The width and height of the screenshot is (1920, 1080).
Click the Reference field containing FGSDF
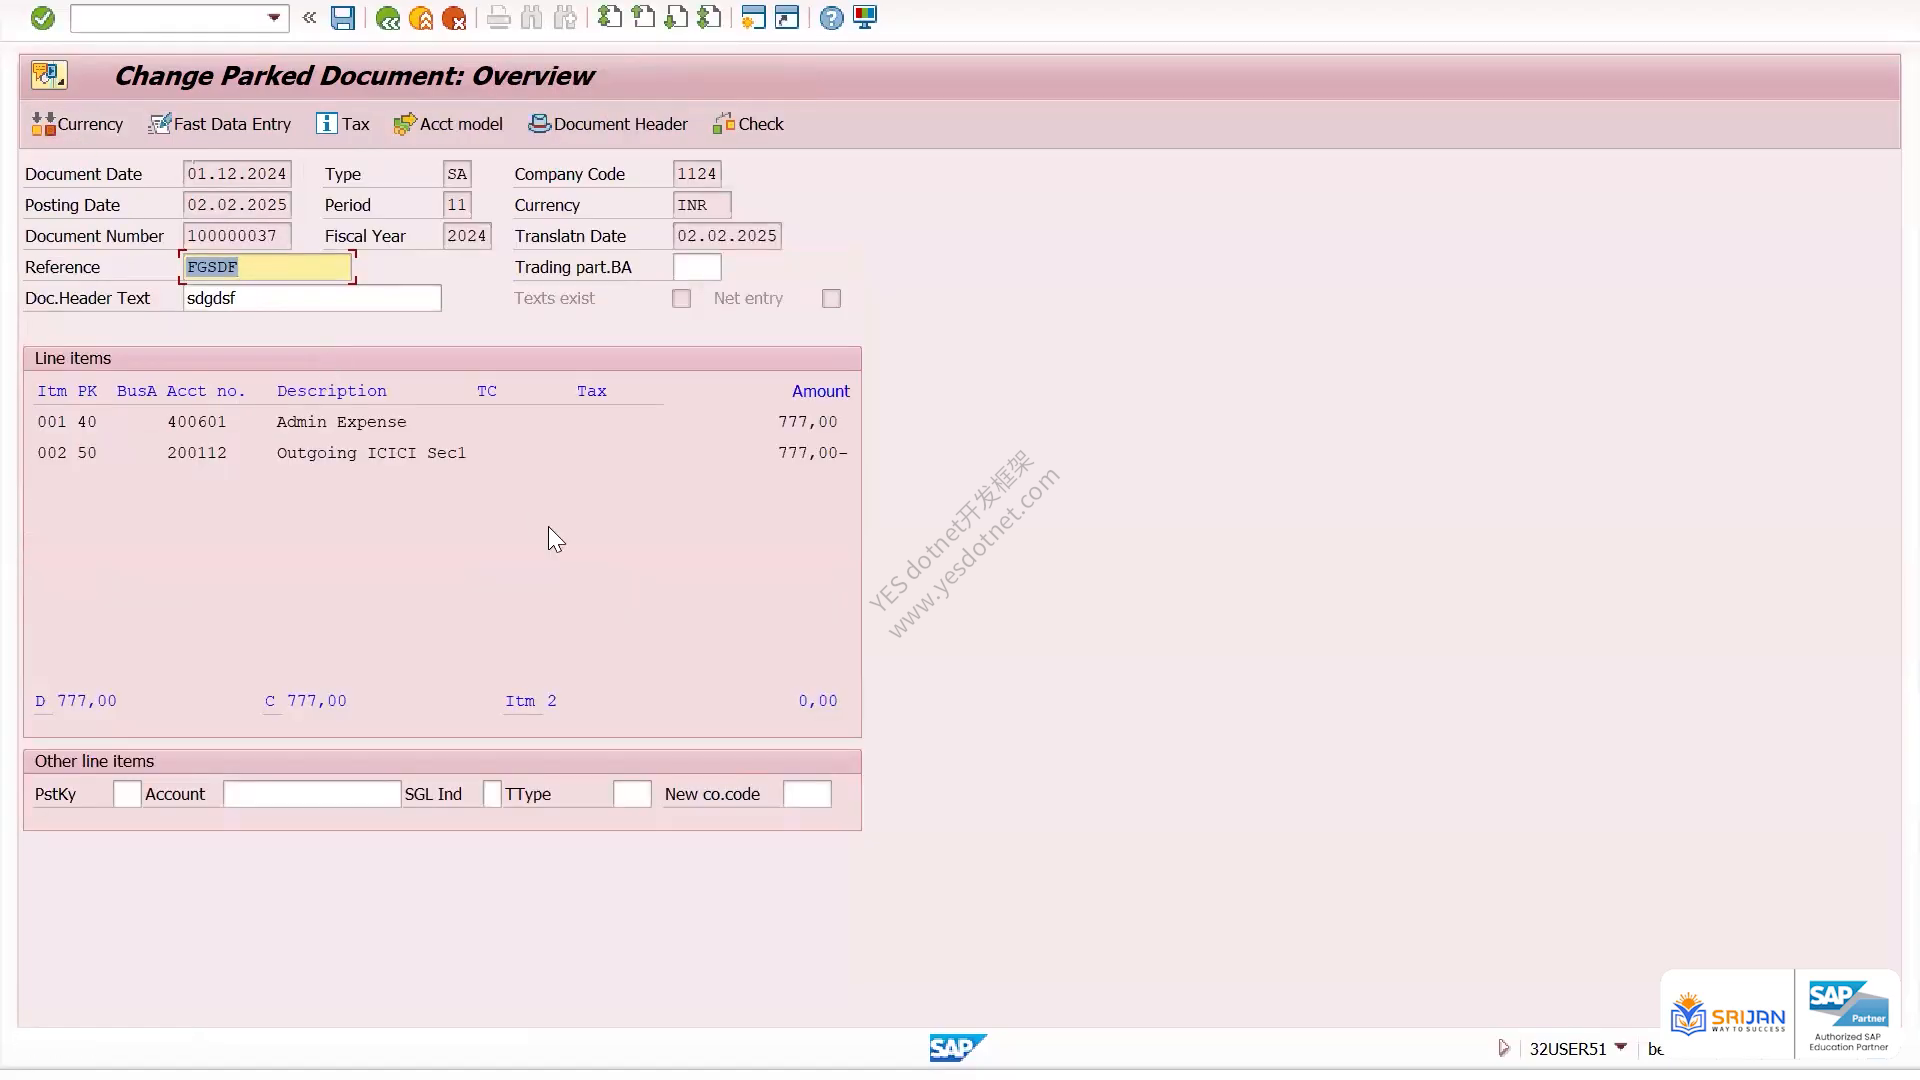point(268,267)
